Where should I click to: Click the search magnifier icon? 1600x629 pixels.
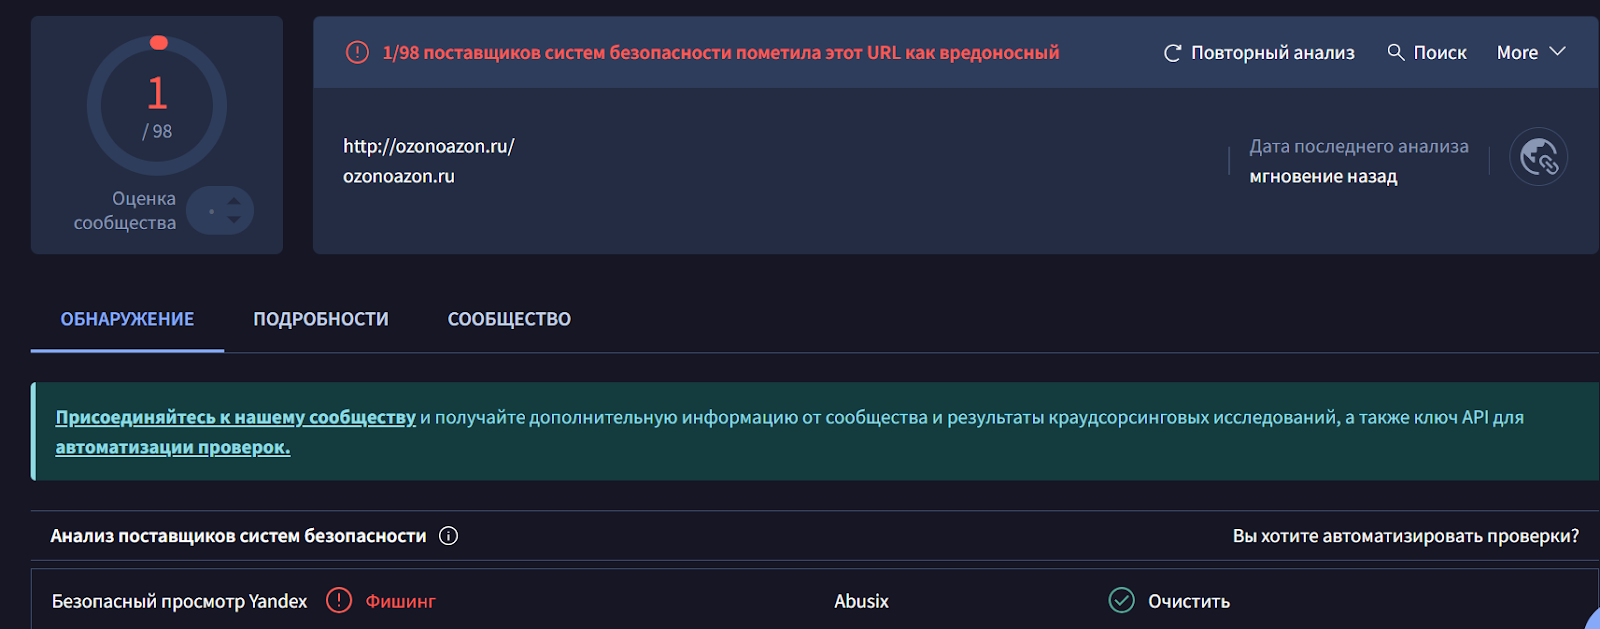click(x=1396, y=52)
